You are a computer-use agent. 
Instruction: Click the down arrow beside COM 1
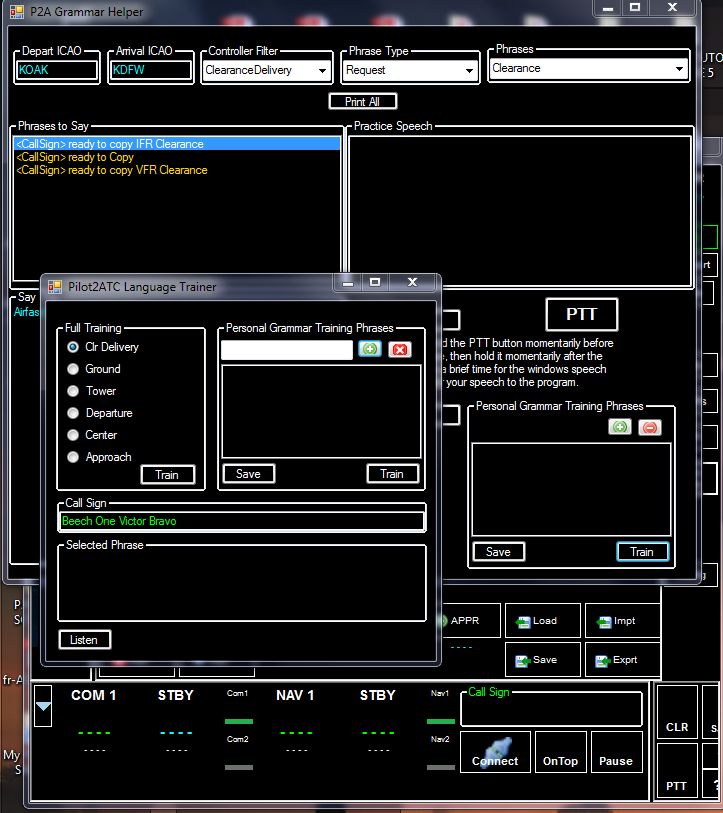tap(43, 706)
